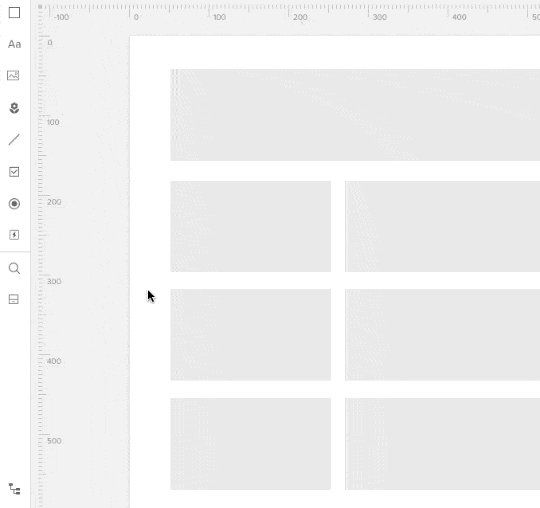The height and width of the screenshot is (508, 540).
Task: Add a radio button widget from toolbar
Action: click(x=14, y=204)
